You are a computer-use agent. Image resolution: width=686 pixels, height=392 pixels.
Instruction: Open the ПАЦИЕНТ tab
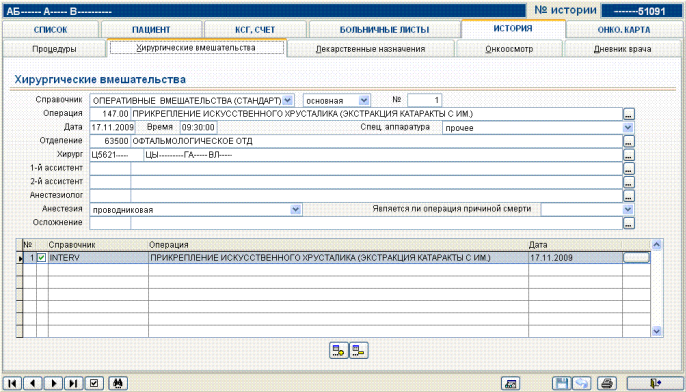151,30
